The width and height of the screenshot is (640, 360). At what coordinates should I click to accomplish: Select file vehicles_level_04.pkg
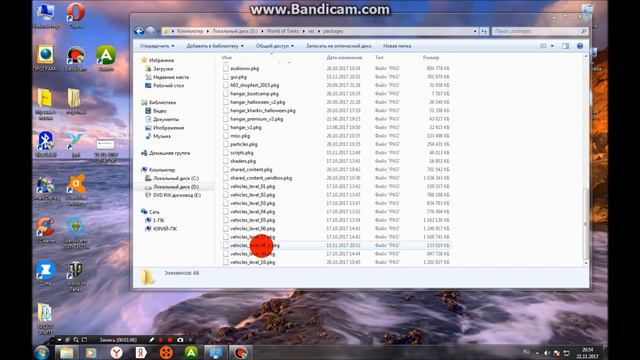pyautogui.click(x=252, y=212)
